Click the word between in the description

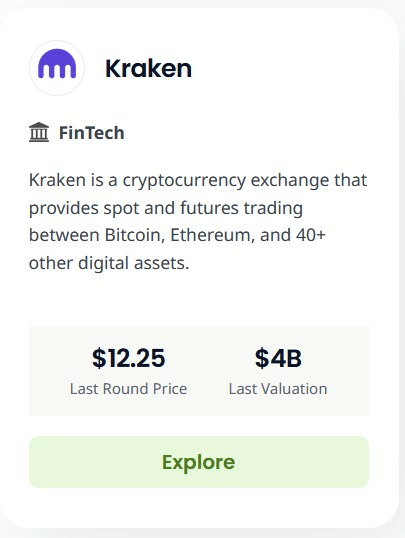pos(64,235)
